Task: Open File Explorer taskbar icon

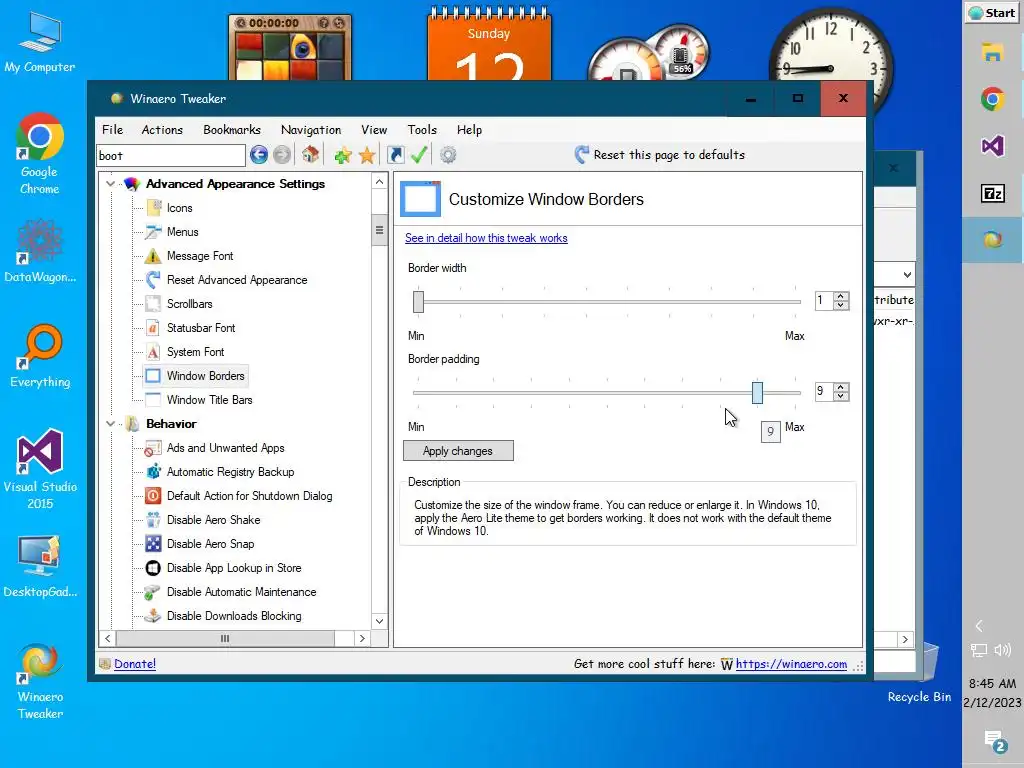Action: pyautogui.click(x=993, y=52)
